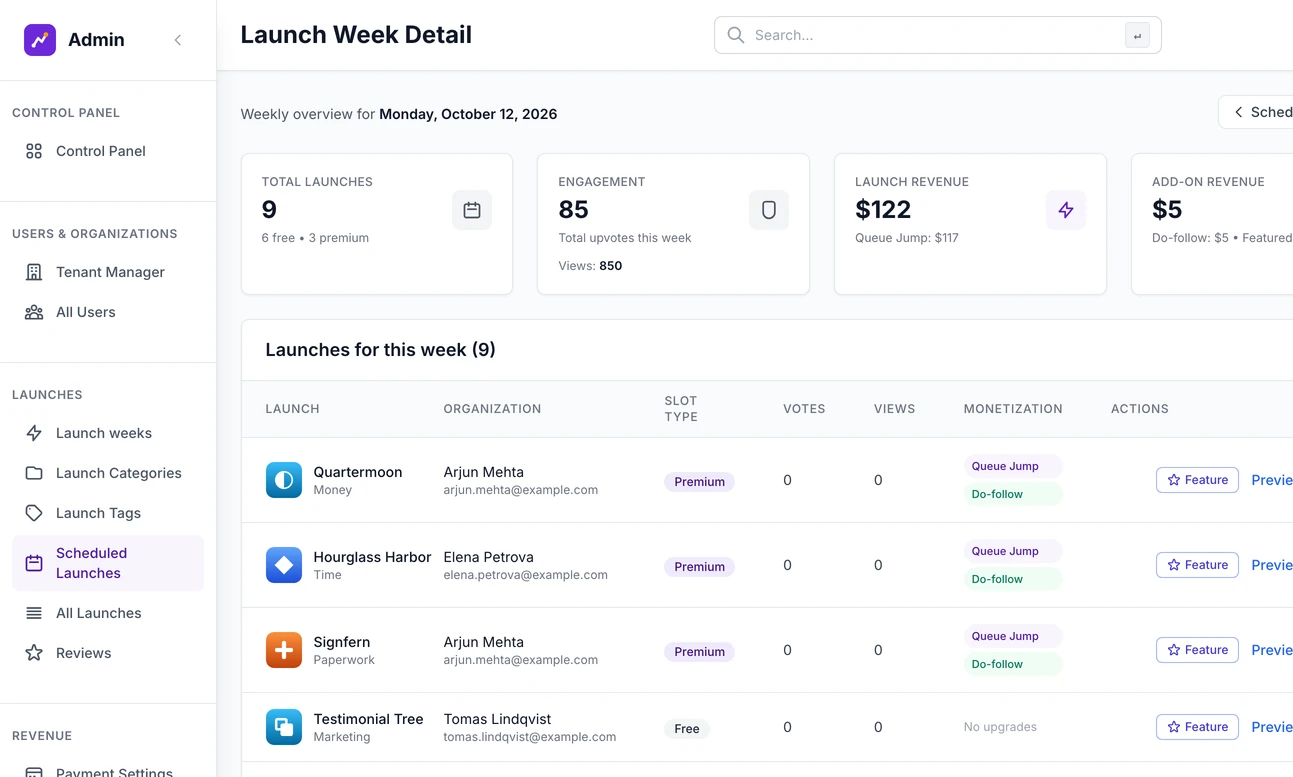Screen dimensions: 1293x777
Task: Click the Hourglass Harbor app icon
Action: click(284, 565)
